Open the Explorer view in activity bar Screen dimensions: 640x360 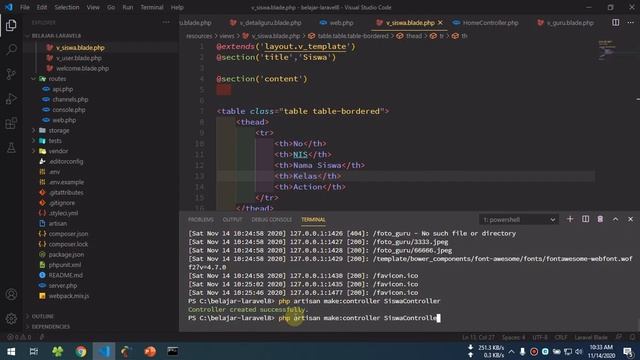click(x=11, y=25)
